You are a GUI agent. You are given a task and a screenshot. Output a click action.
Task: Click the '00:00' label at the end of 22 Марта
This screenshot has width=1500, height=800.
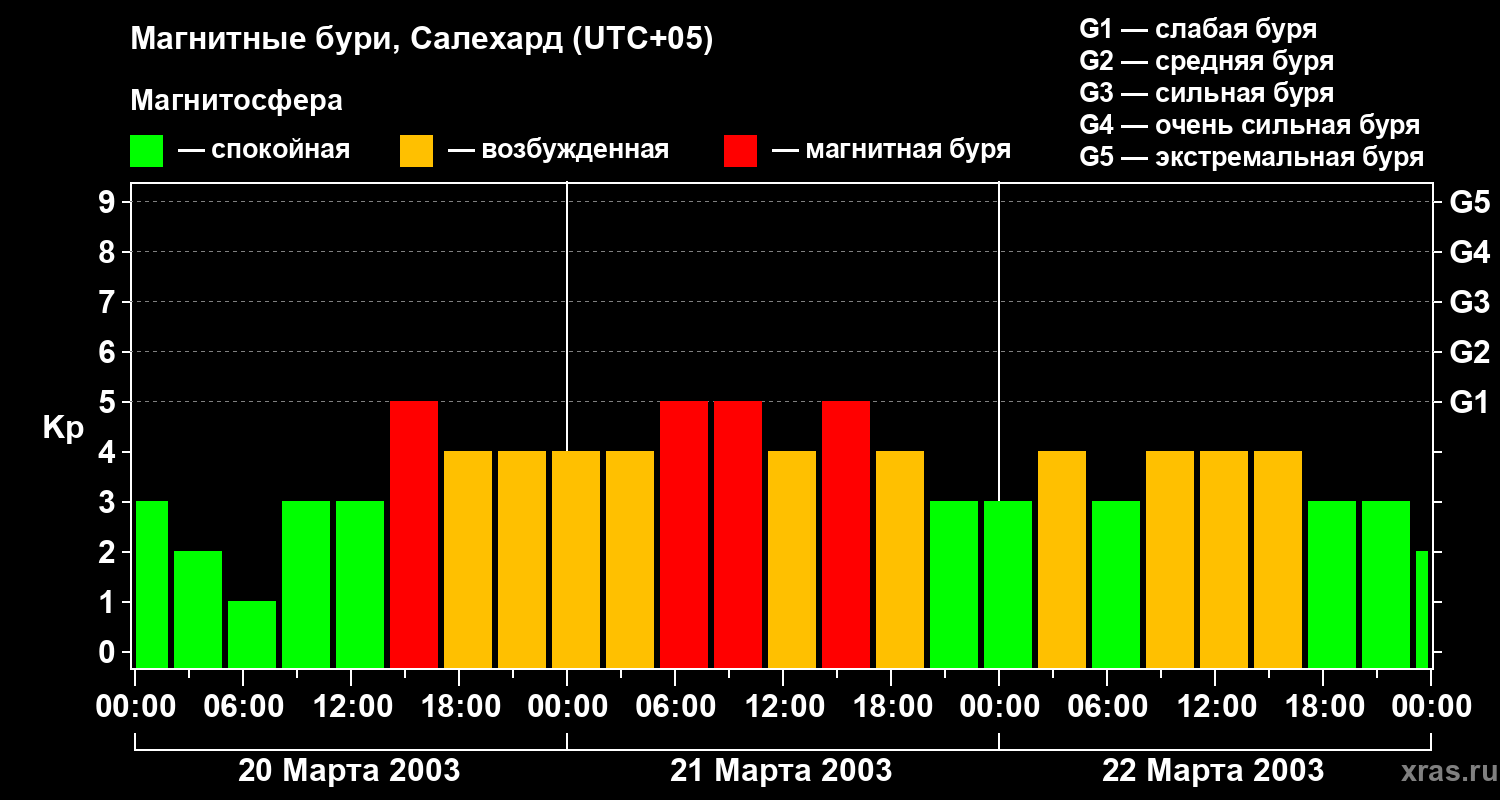click(x=1431, y=707)
